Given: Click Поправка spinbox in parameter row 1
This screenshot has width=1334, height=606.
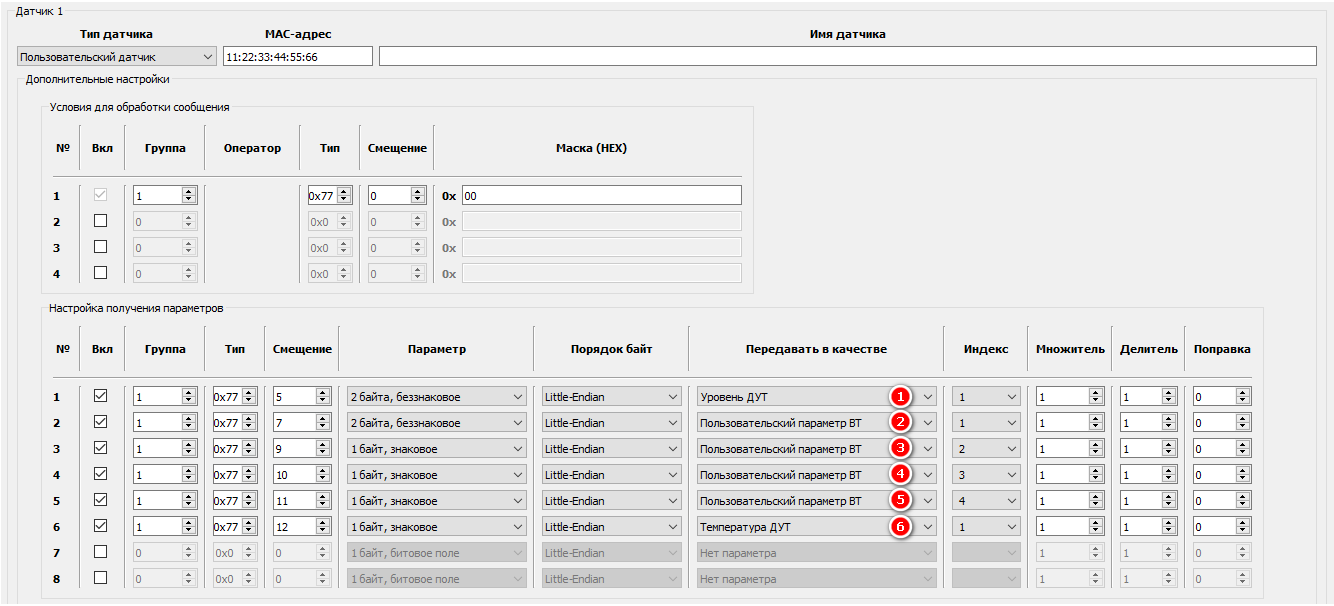Looking at the screenshot, I should 1221,397.
